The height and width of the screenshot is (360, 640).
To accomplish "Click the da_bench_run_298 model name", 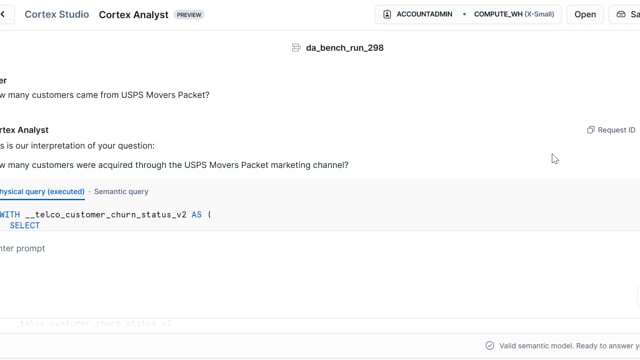I will (344, 48).
